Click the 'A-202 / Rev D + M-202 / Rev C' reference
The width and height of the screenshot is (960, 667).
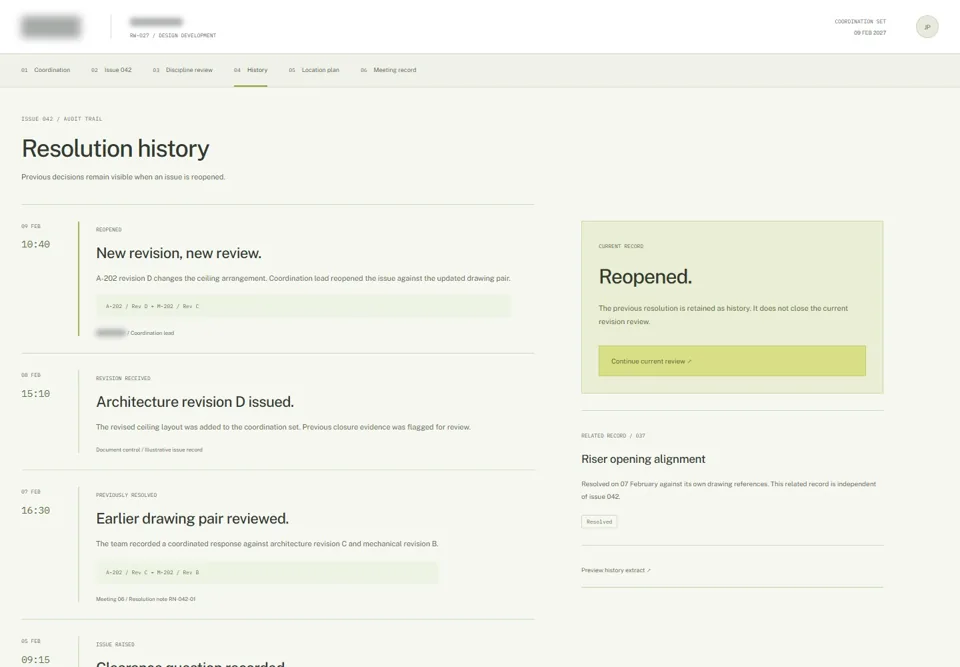pyautogui.click(x=303, y=306)
